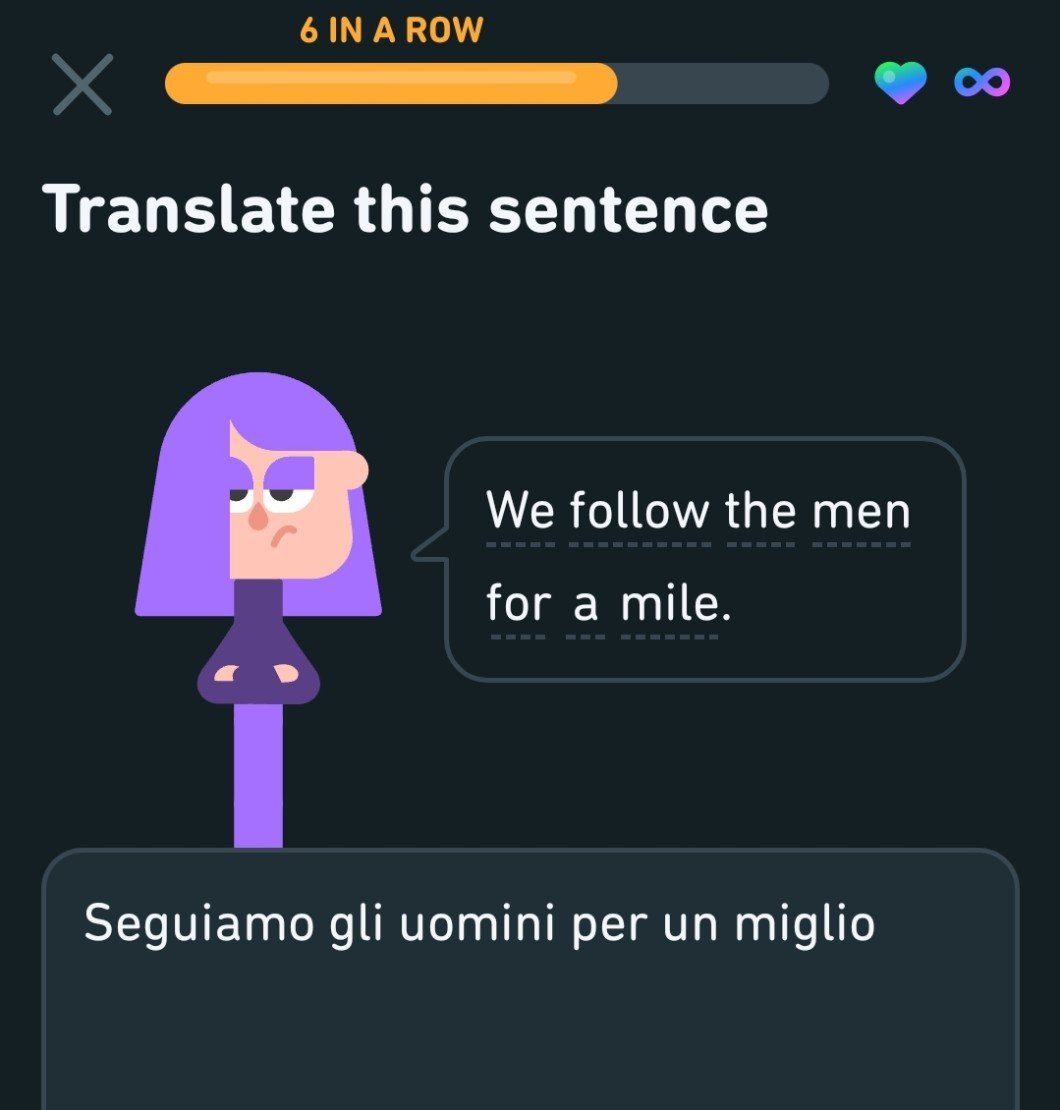Tap the infinity unlimited hearts icon
Image resolution: width=1060 pixels, height=1110 pixels.
click(x=982, y=83)
